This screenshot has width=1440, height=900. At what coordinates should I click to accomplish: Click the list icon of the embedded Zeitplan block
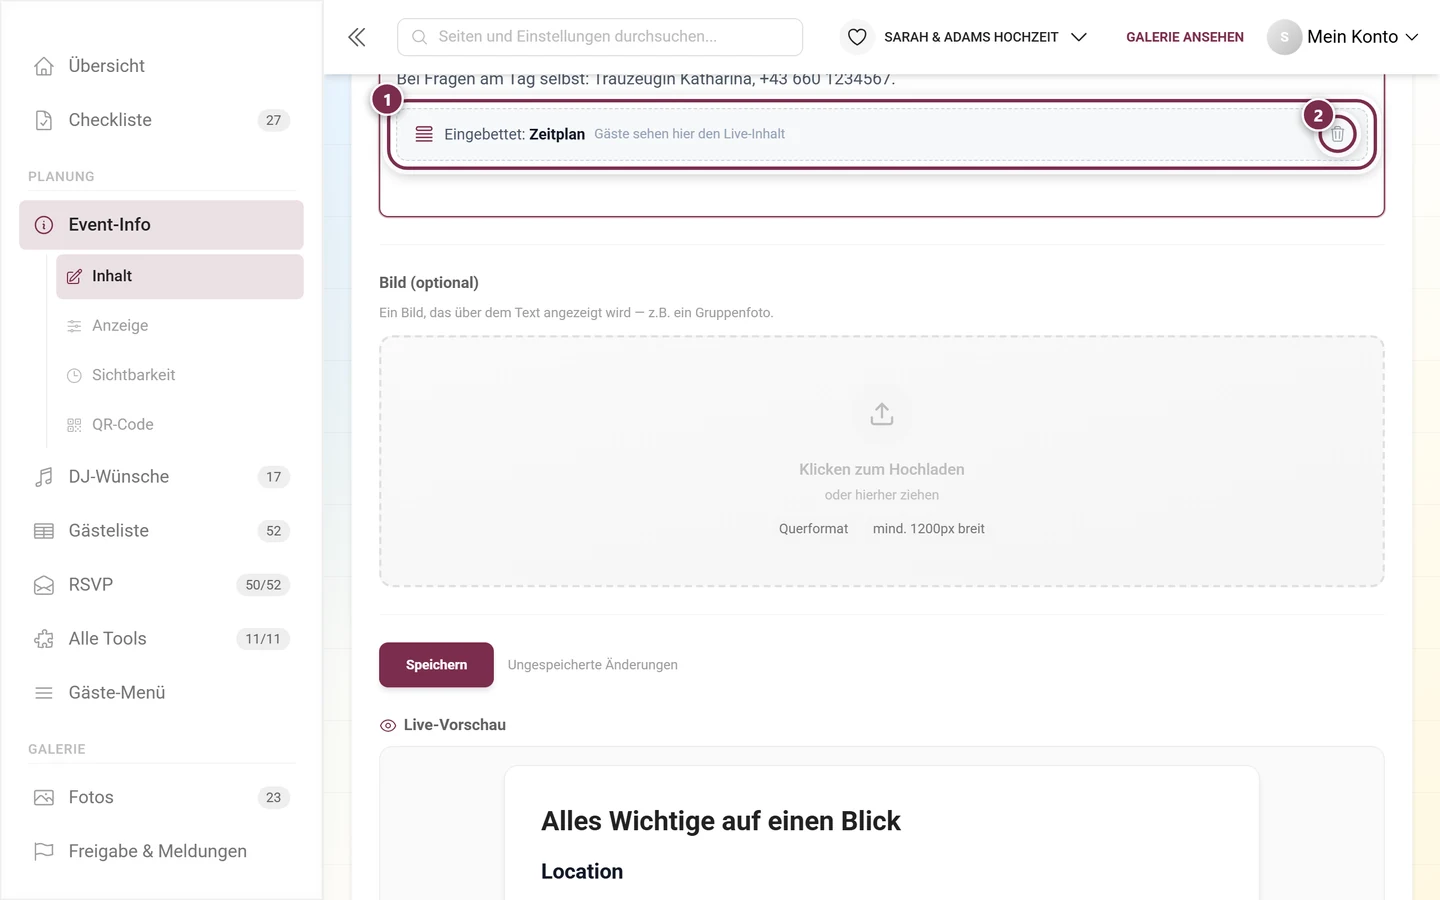point(424,134)
